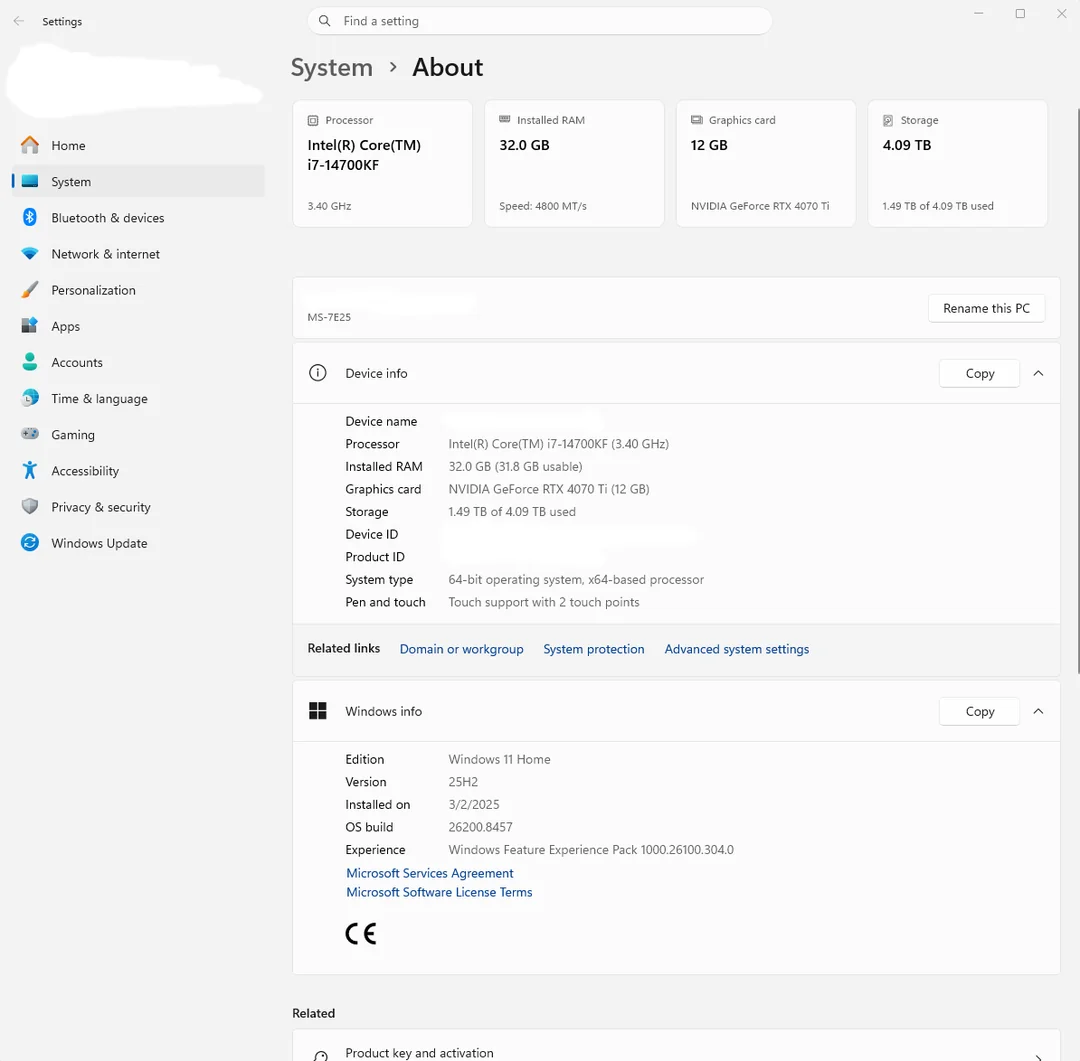This screenshot has height=1061, width=1080.
Task: Click the Graphics card summary card
Action: 766,163
